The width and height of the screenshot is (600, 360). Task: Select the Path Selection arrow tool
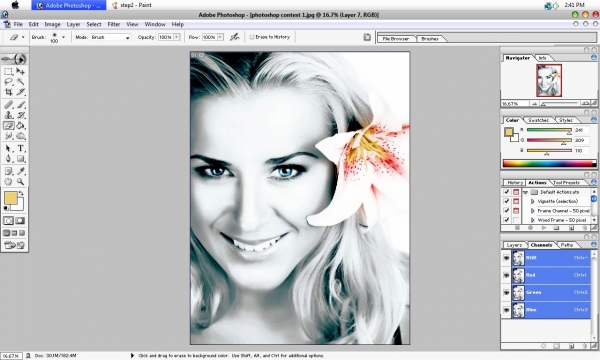click(8, 148)
